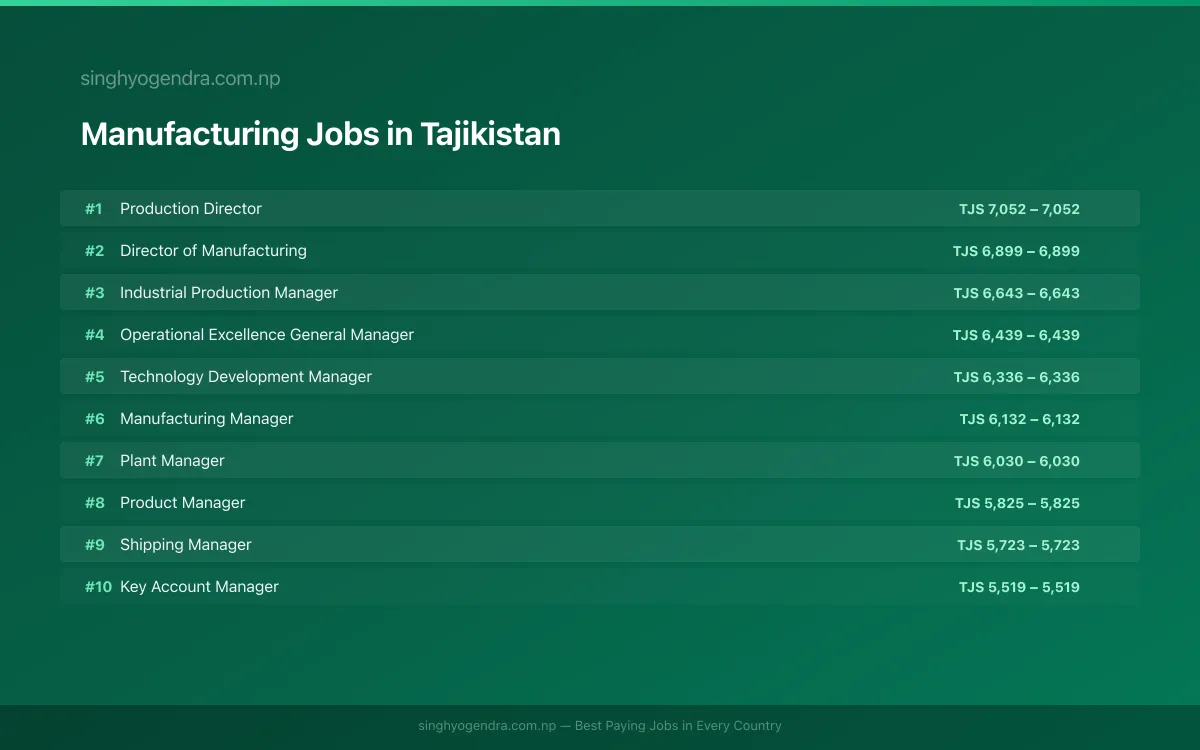Select the Key Account Manager job title
The width and height of the screenshot is (1200, 750).
(x=199, y=587)
